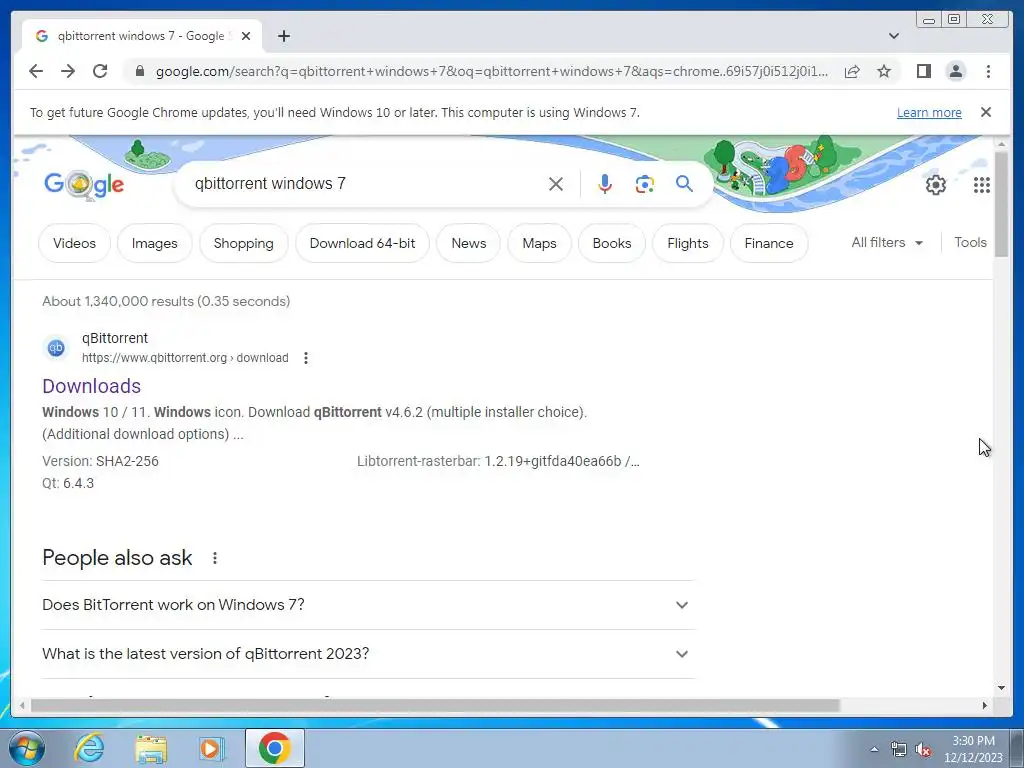Open the All filters dropdown
The height and width of the screenshot is (768, 1024).
(887, 242)
